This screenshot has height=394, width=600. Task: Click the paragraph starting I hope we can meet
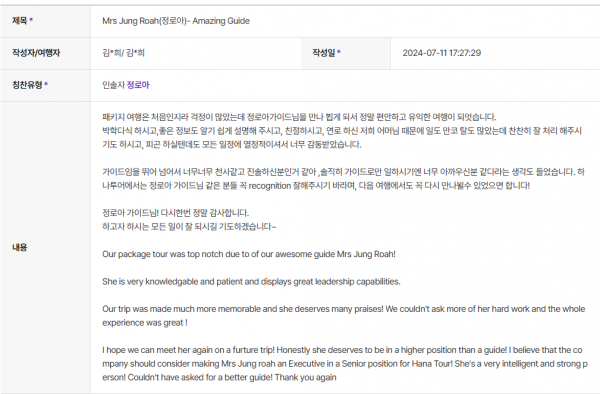coord(345,363)
